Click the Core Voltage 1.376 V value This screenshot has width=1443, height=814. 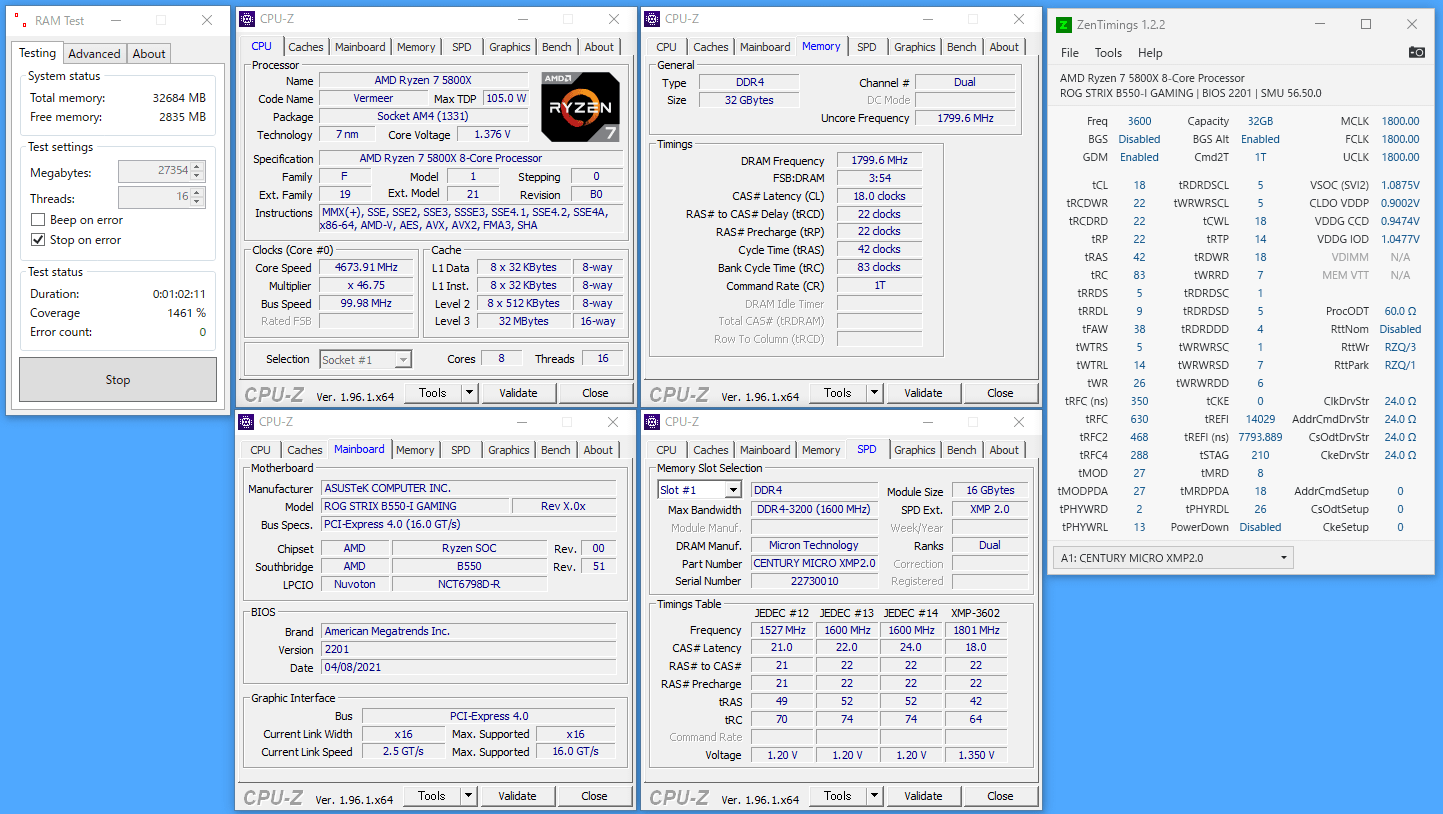coord(493,134)
